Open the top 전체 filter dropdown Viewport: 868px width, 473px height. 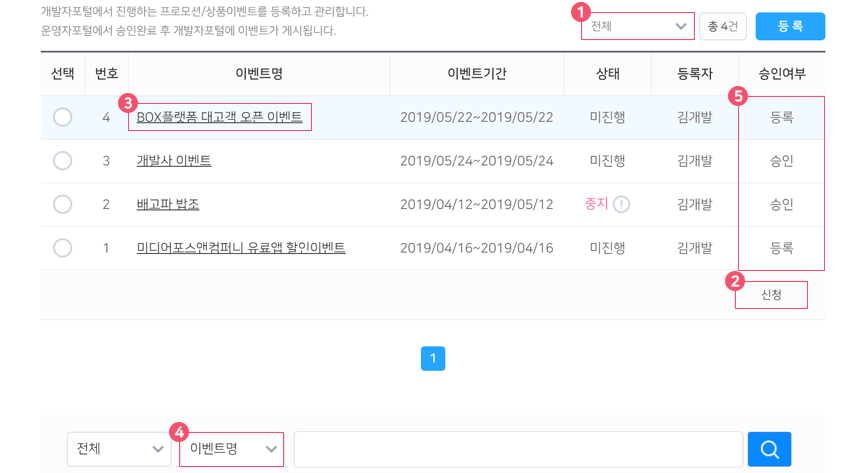click(x=638, y=26)
